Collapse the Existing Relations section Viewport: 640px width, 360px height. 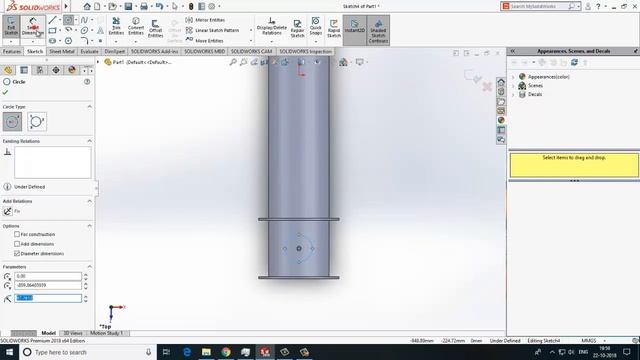point(89,141)
